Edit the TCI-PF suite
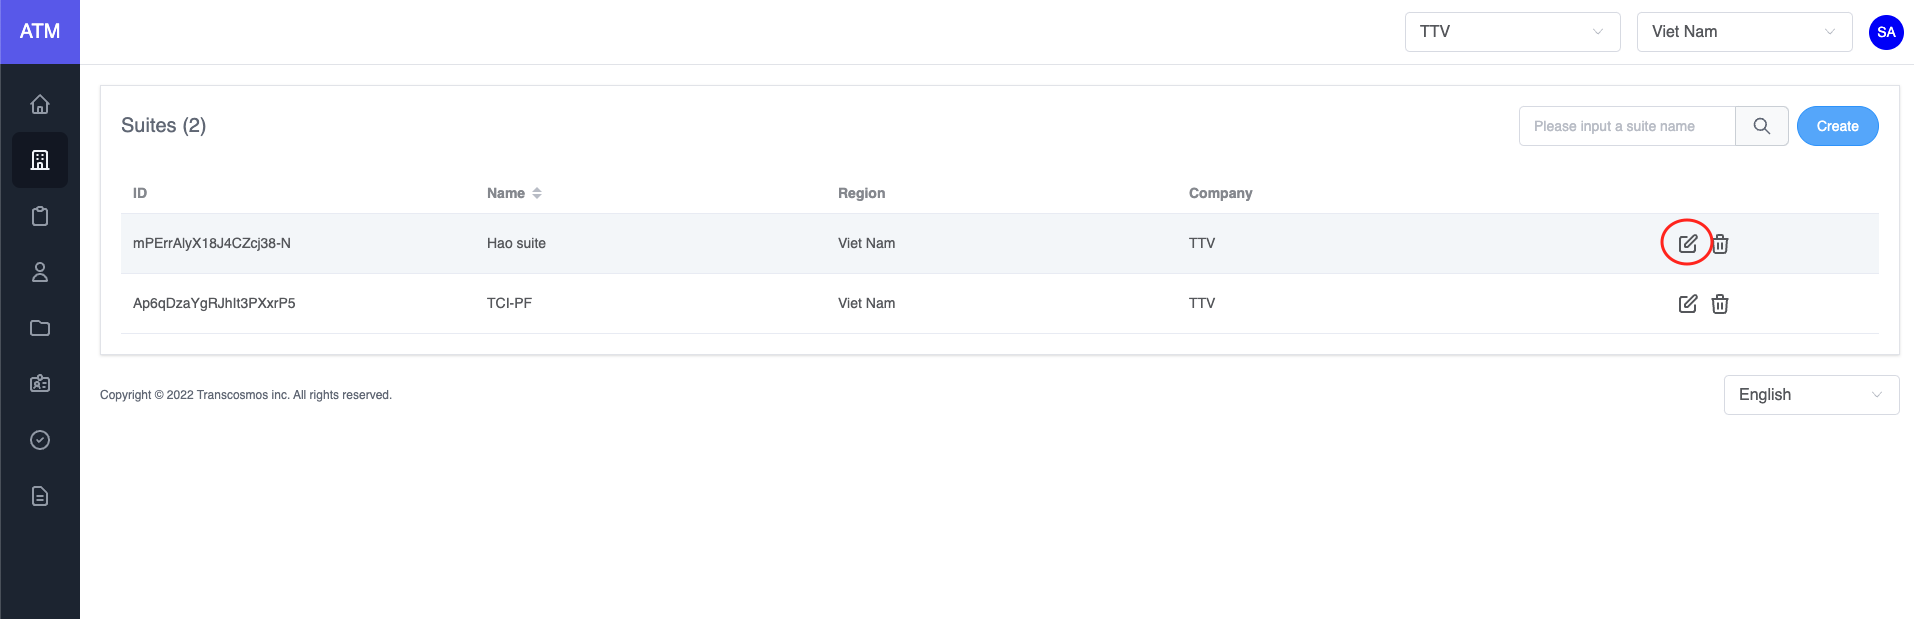Viewport: 1914px width, 619px height. pos(1687,303)
